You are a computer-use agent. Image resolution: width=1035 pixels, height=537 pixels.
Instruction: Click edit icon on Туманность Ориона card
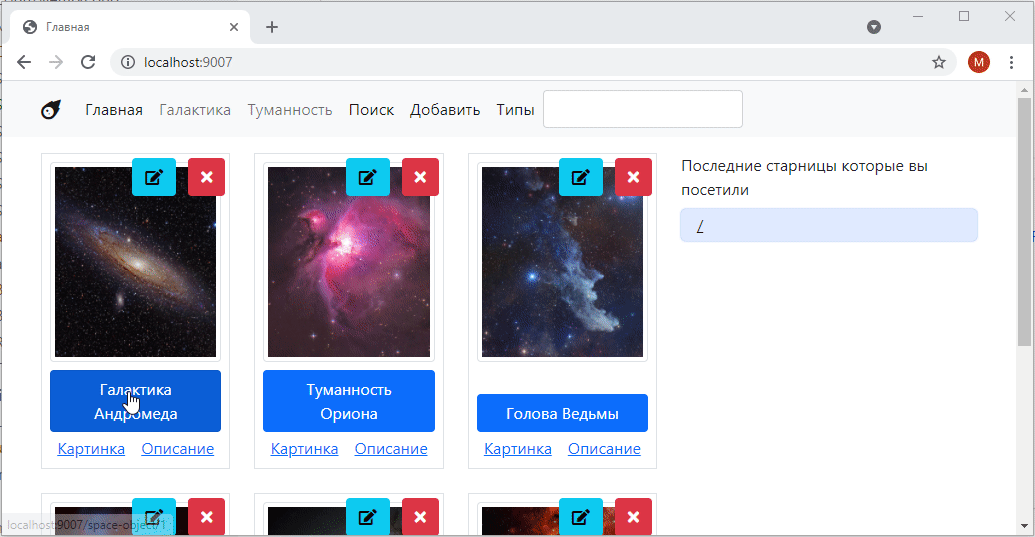(x=367, y=177)
